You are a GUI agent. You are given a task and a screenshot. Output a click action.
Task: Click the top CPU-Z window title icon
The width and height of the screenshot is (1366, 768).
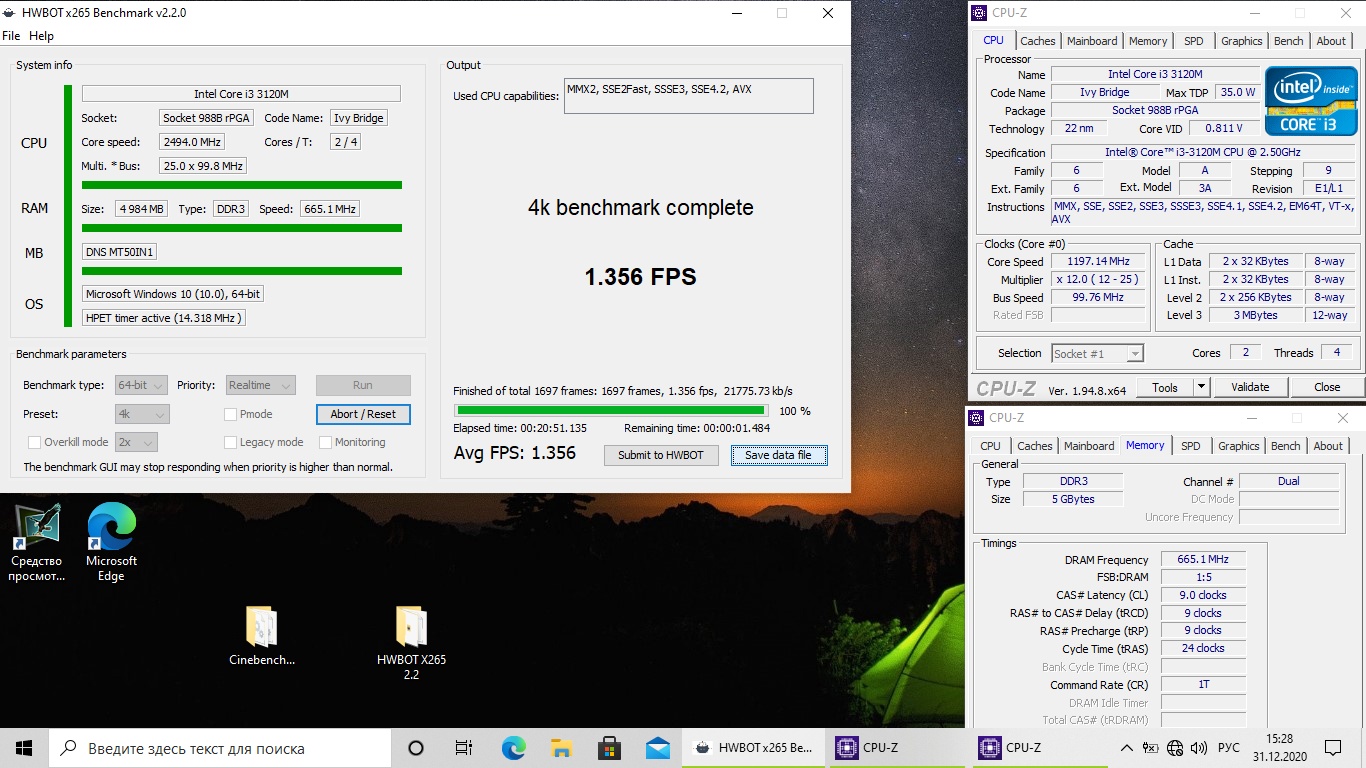pyautogui.click(x=978, y=13)
